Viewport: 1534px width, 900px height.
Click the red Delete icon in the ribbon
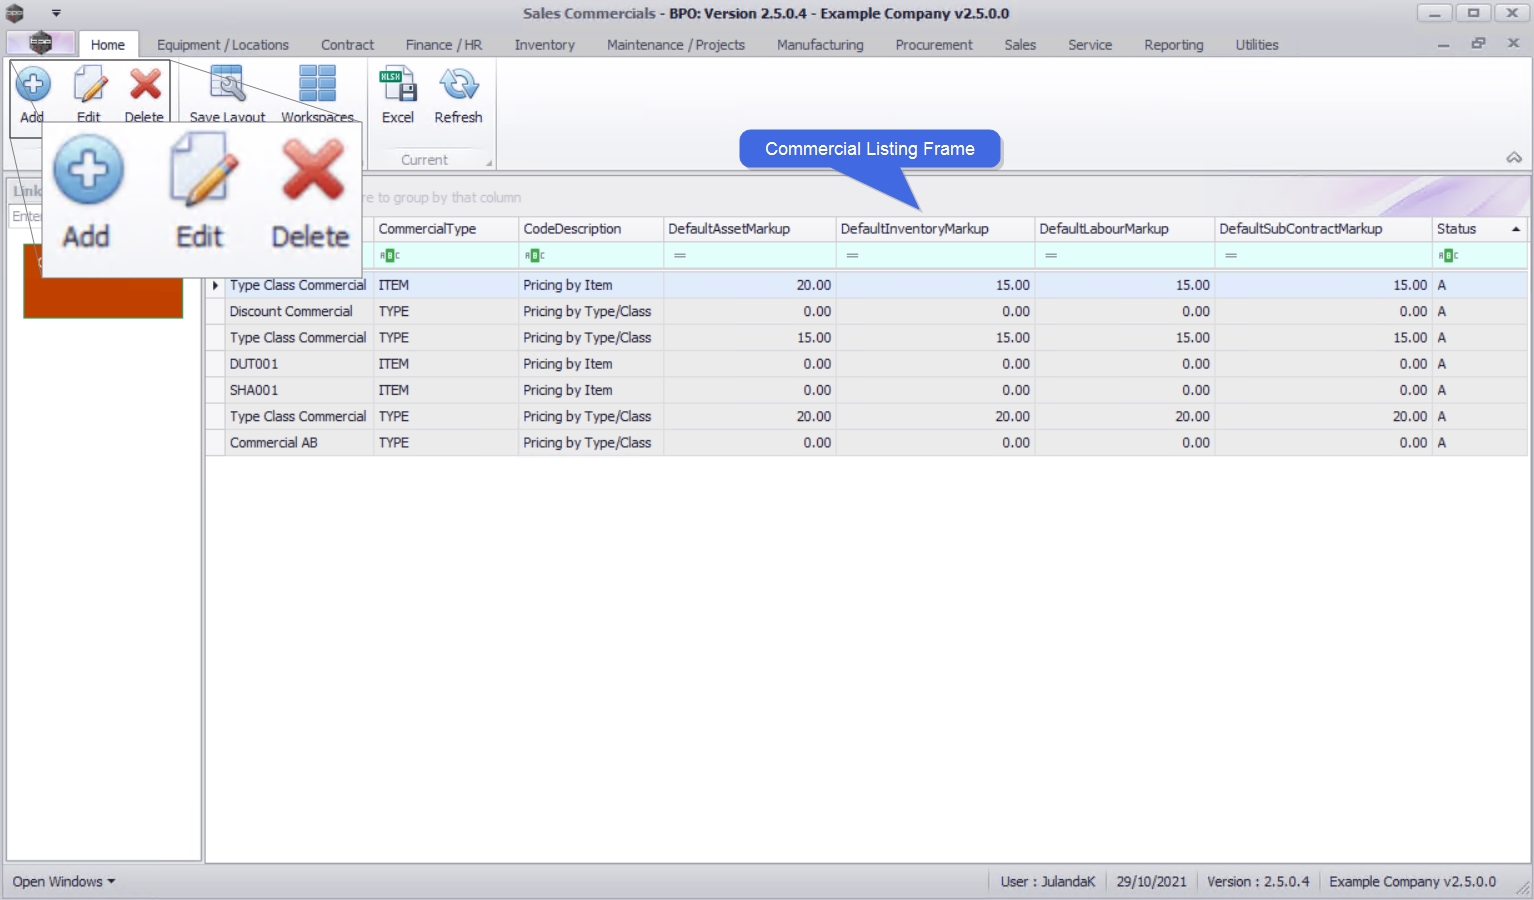(145, 84)
